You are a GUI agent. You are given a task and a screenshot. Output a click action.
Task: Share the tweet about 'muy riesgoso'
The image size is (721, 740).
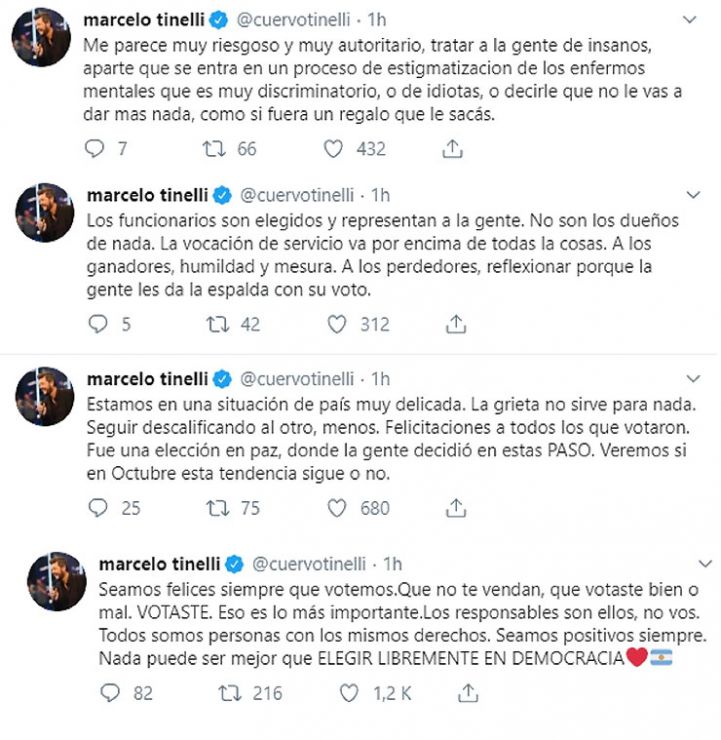(x=452, y=149)
